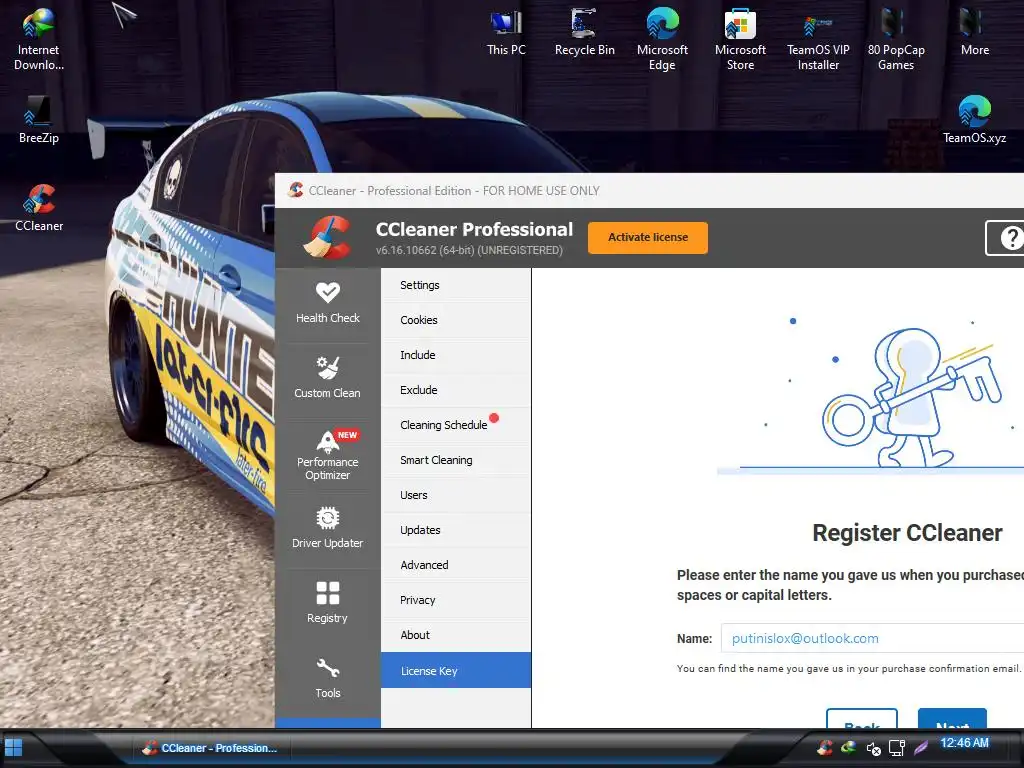Screen dimensions: 1024x768
Task: Open Microsoft Store desktop icon
Action: coord(740,39)
